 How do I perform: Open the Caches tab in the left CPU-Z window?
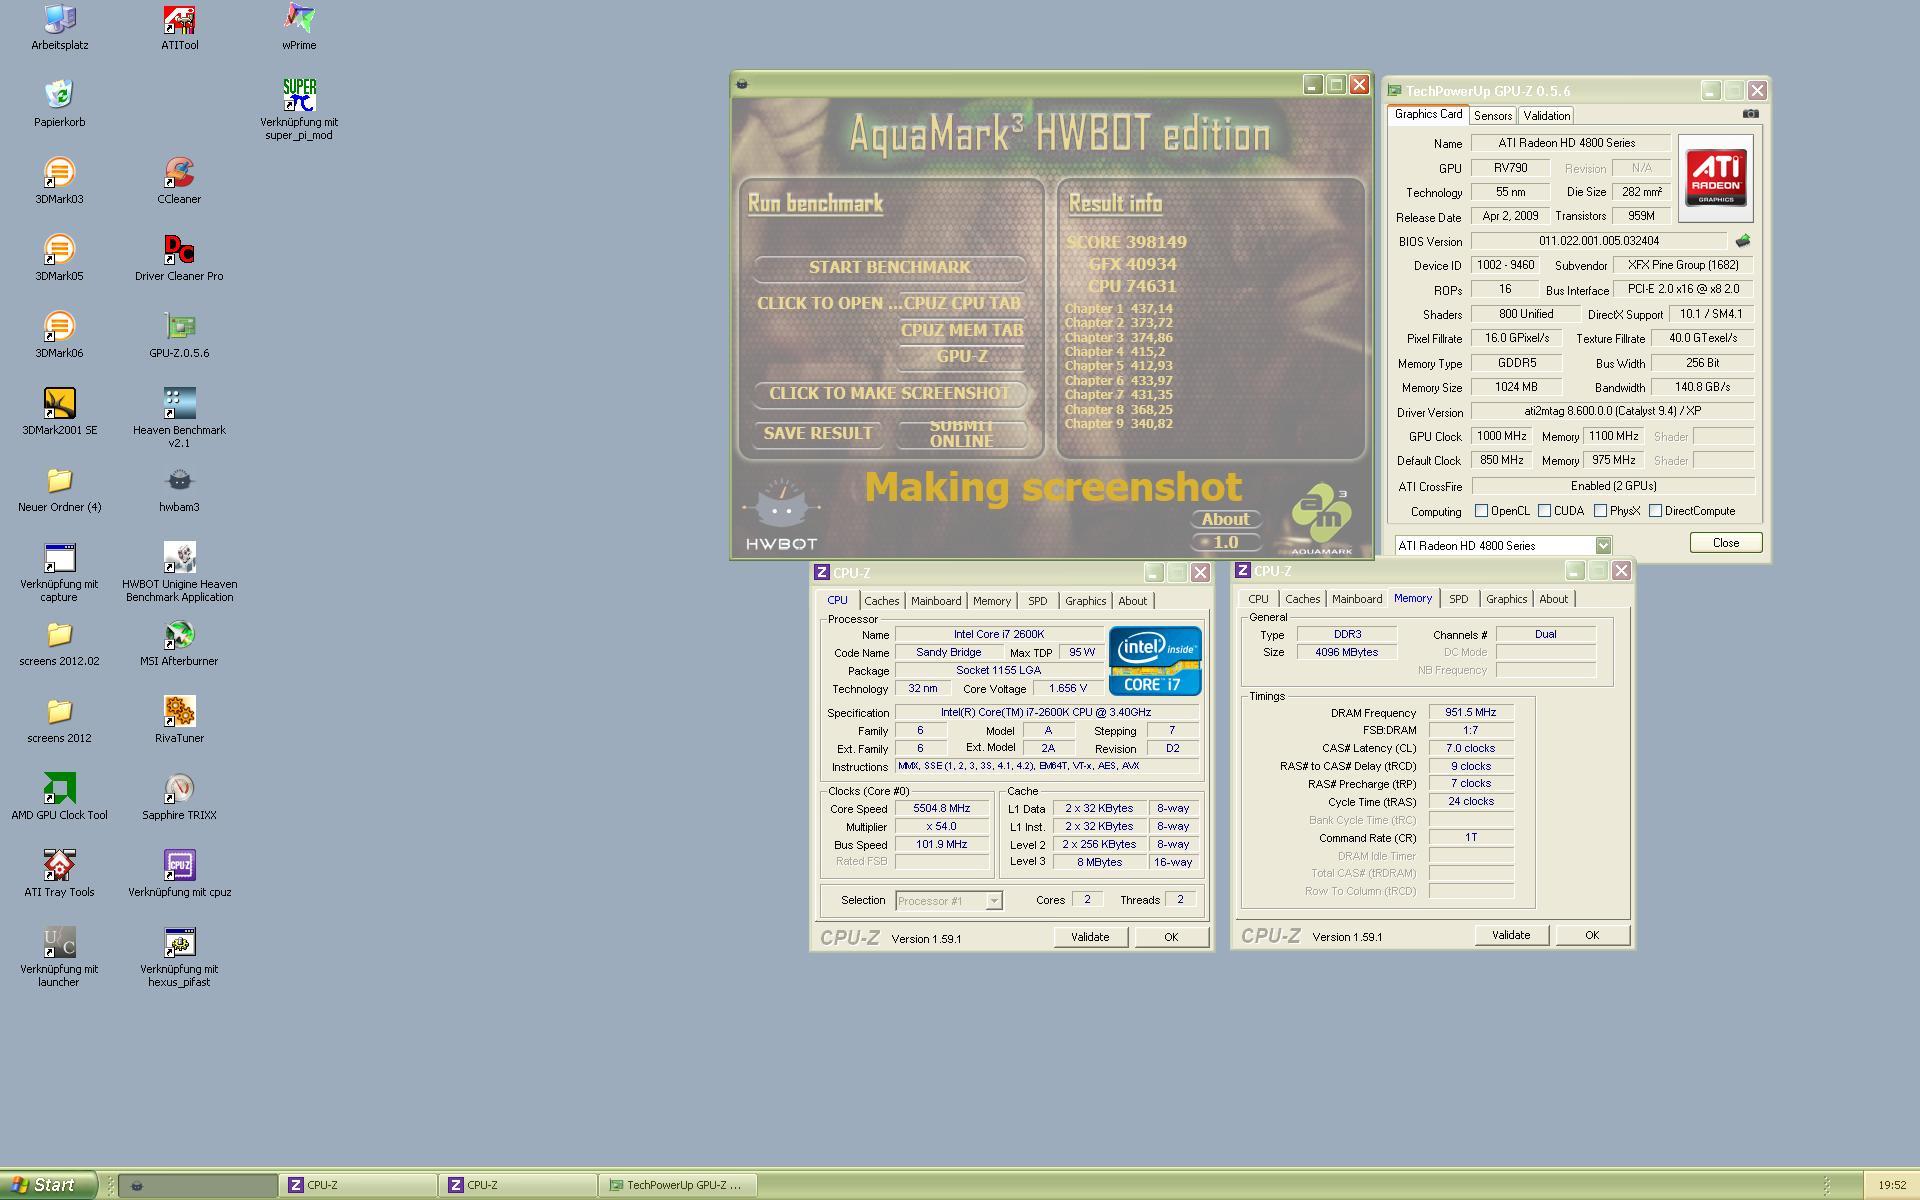(881, 601)
